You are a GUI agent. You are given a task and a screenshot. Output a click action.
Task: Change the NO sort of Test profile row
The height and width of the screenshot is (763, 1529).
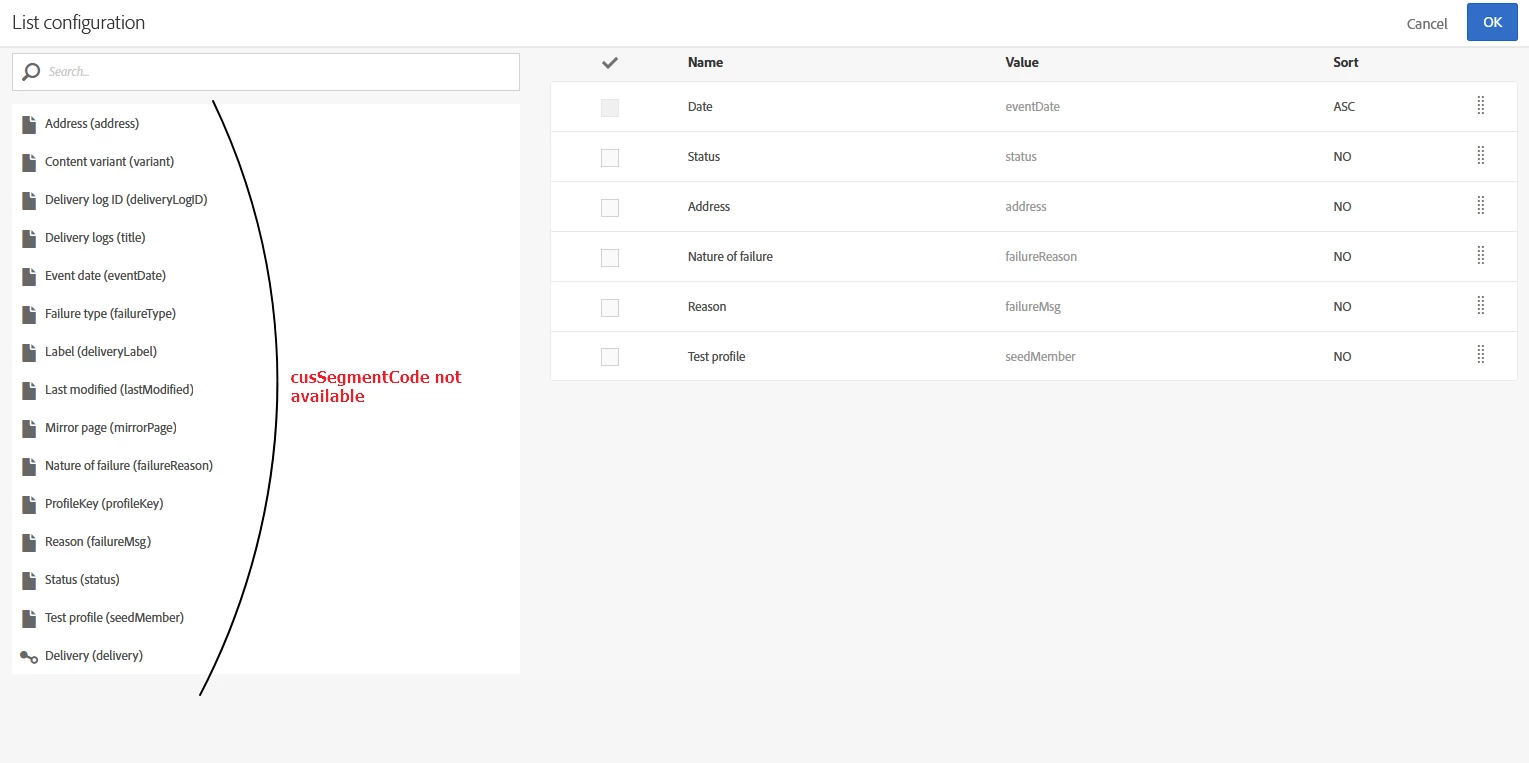(x=1342, y=357)
